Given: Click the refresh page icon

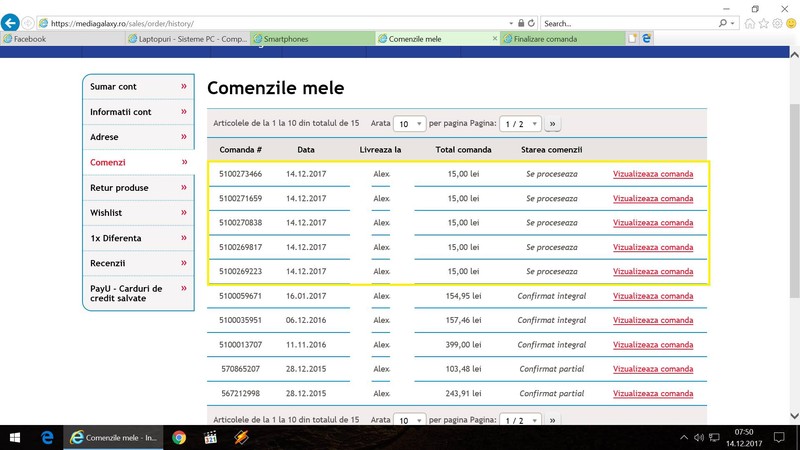Looking at the screenshot, I should (x=531, y=23).
